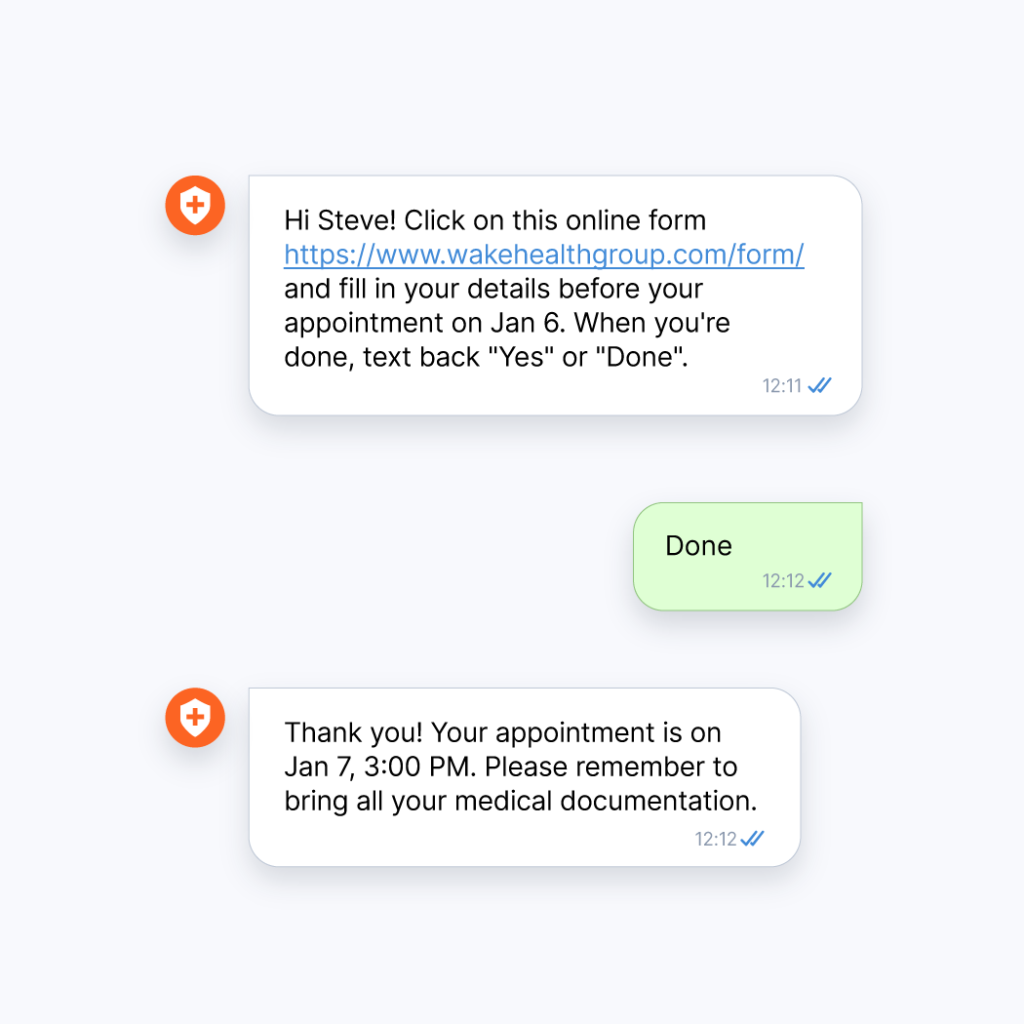The image size is (1024, 1024).
Task: Click the orange shield avatar beside the first message
Action: 195,206
